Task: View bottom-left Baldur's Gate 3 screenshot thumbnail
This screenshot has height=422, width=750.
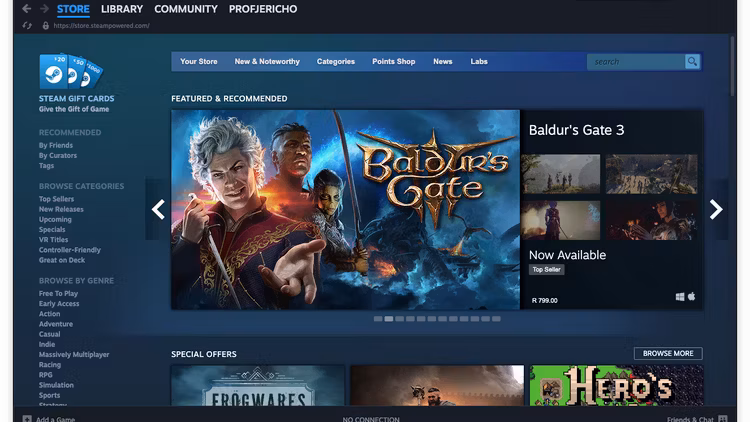Action: tap(561, 220)
